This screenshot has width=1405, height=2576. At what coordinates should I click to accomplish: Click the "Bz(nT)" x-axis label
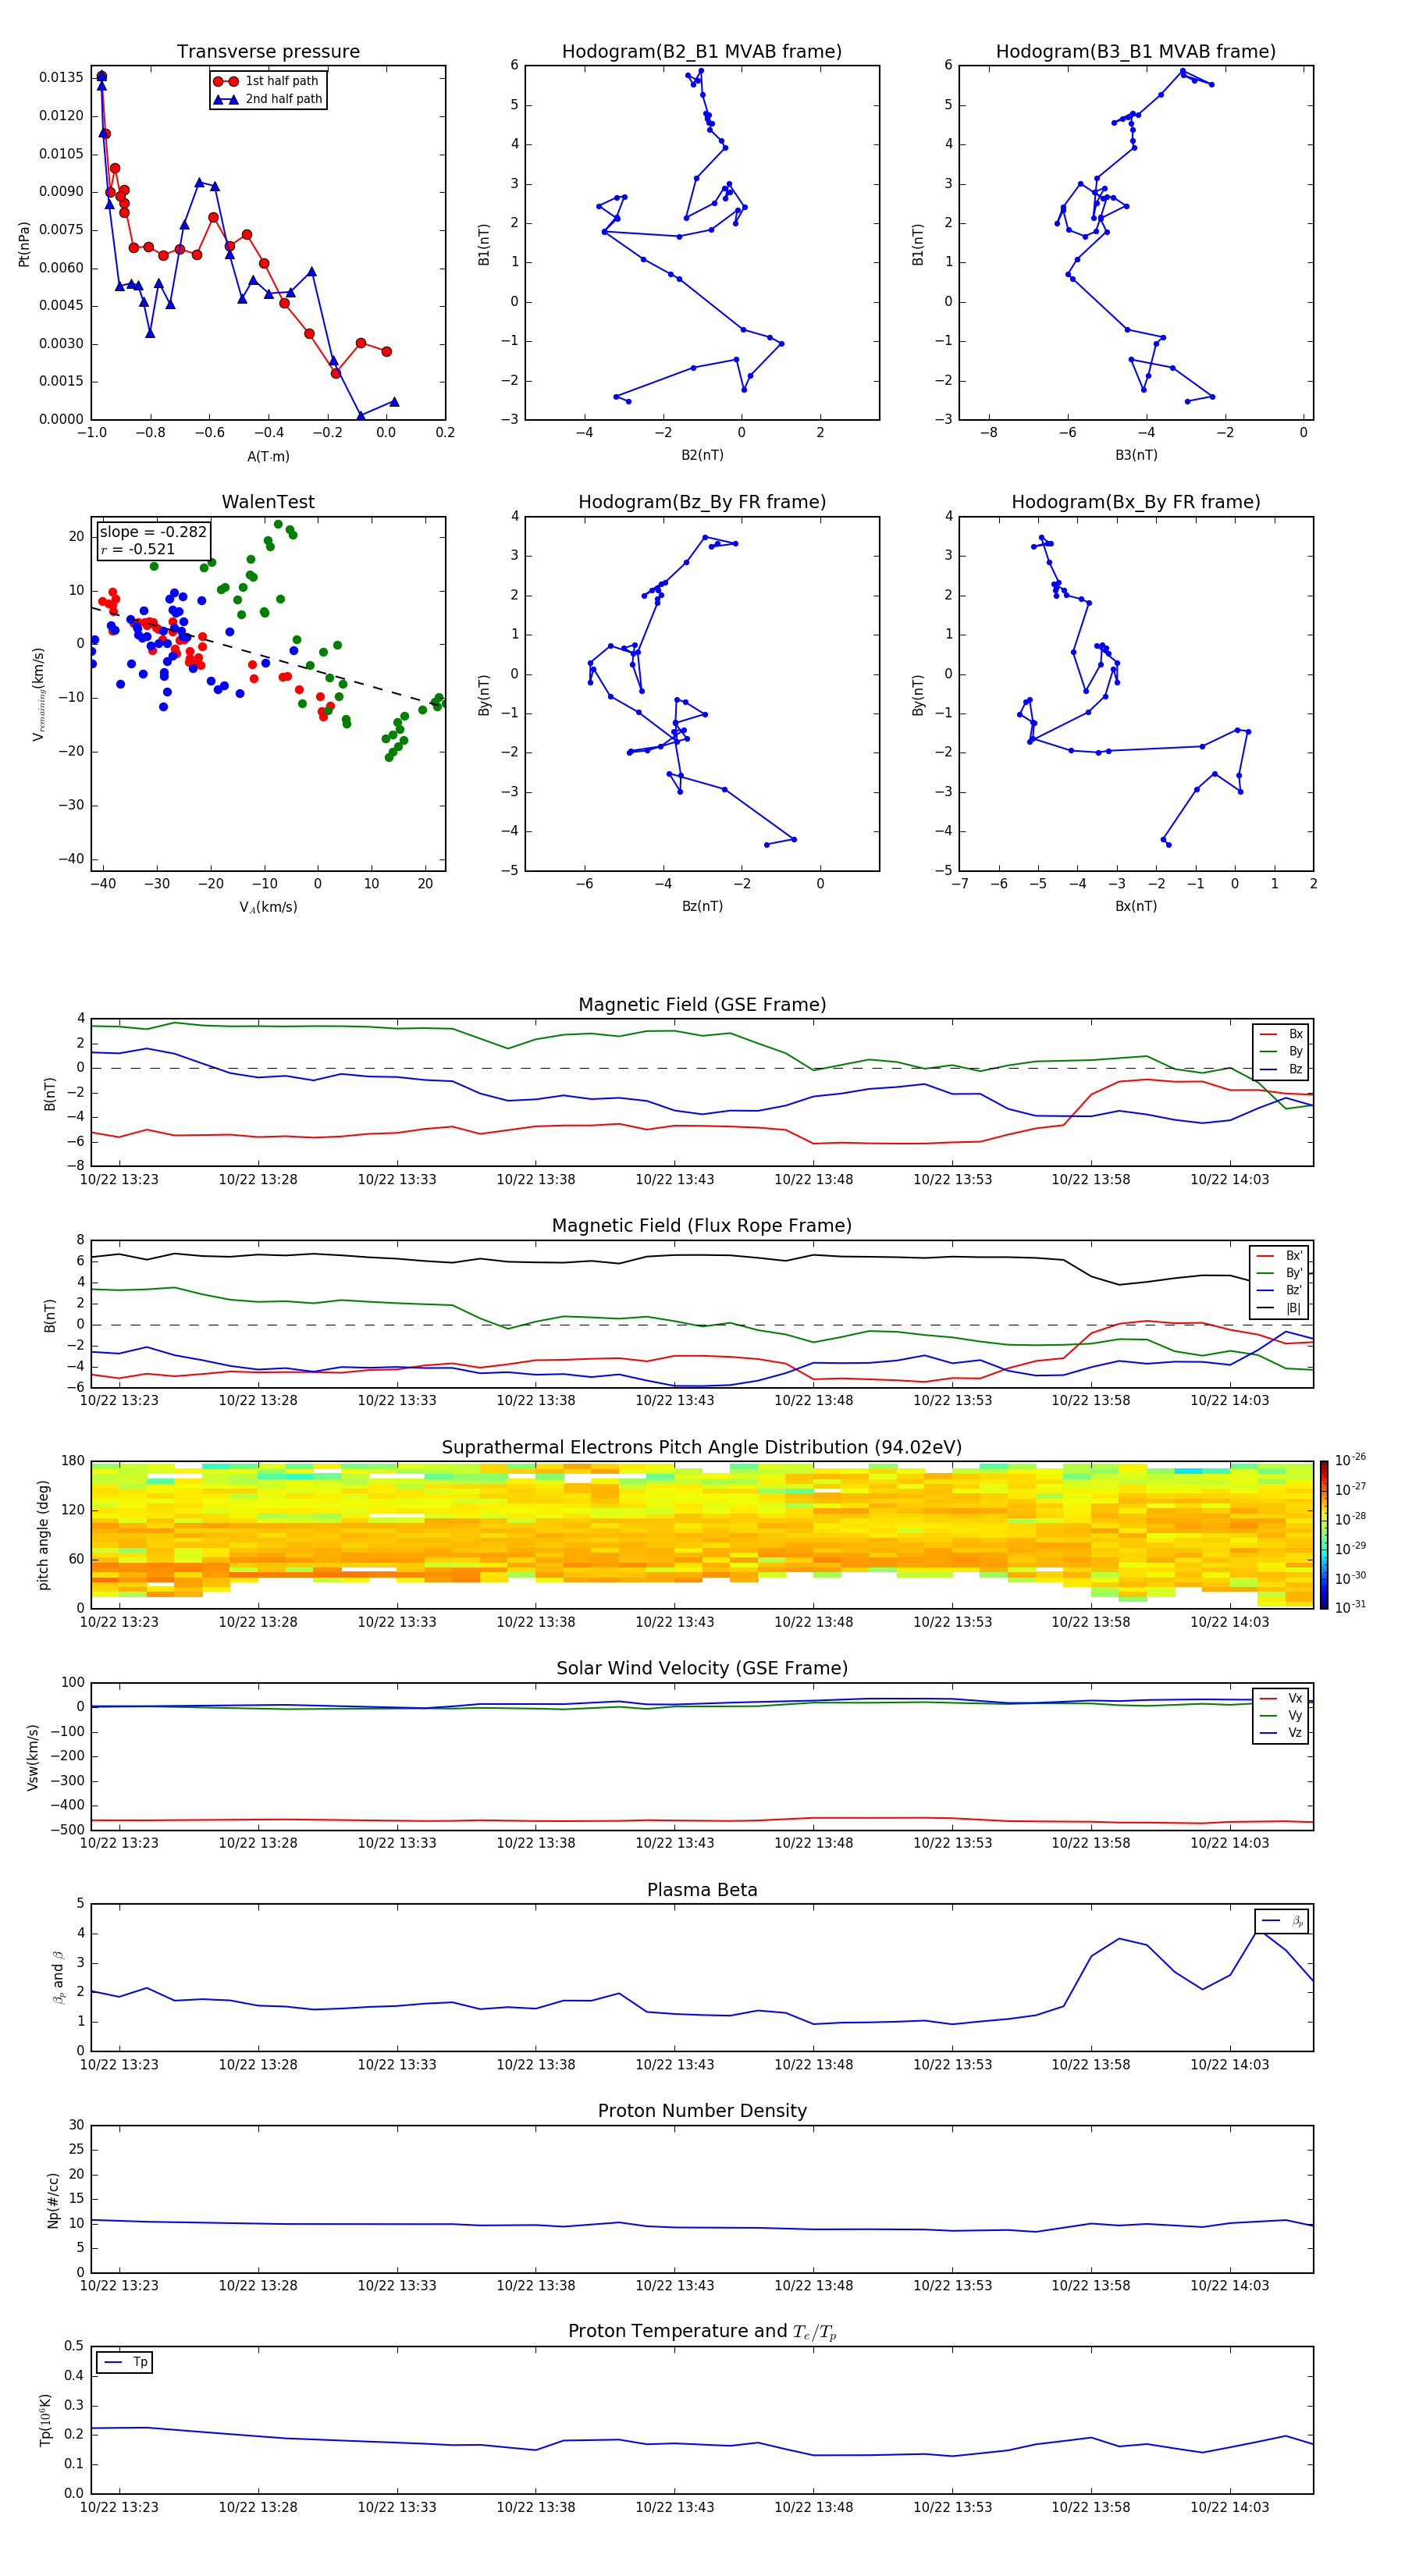(702, 906)
